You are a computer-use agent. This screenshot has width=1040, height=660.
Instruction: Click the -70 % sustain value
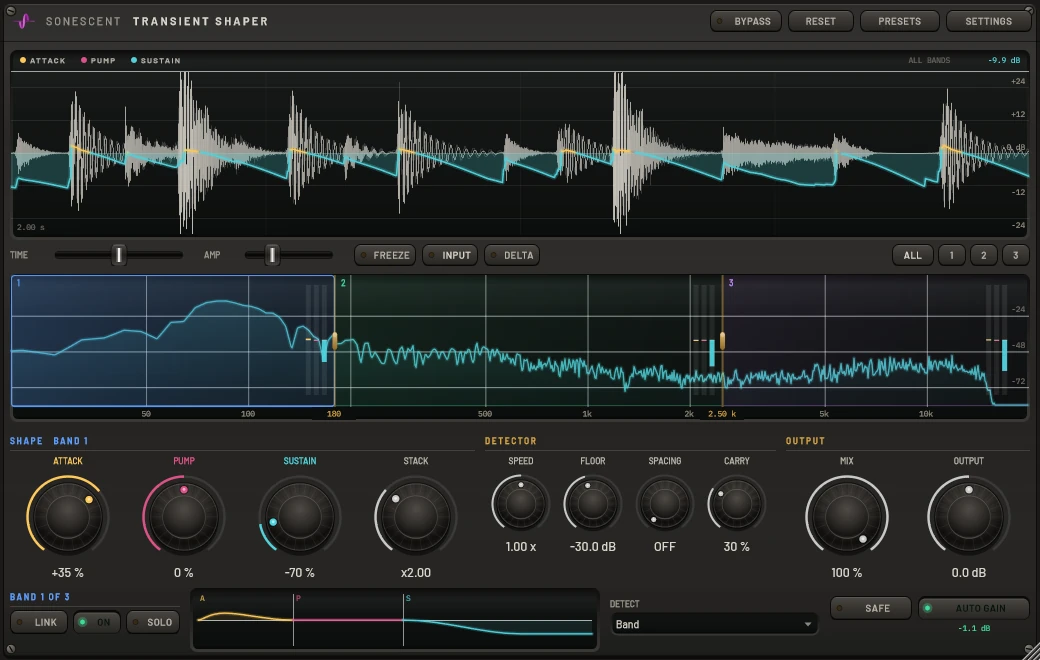[x=300, y=572]
